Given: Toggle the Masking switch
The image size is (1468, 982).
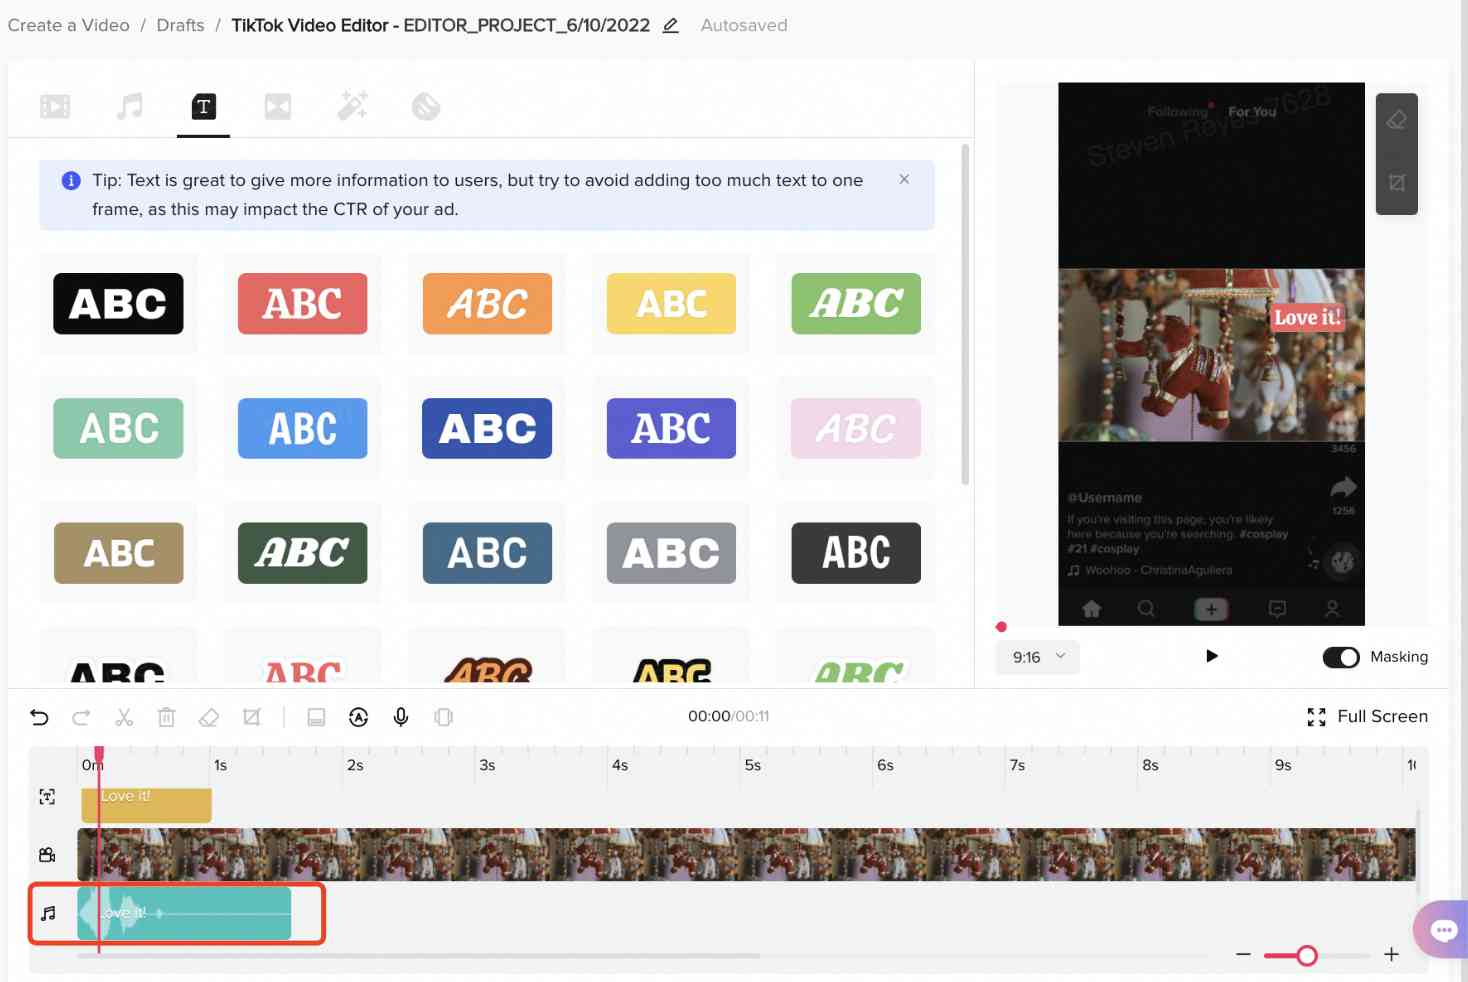Looking at the screenshot, I should (x=1341, y=657).
